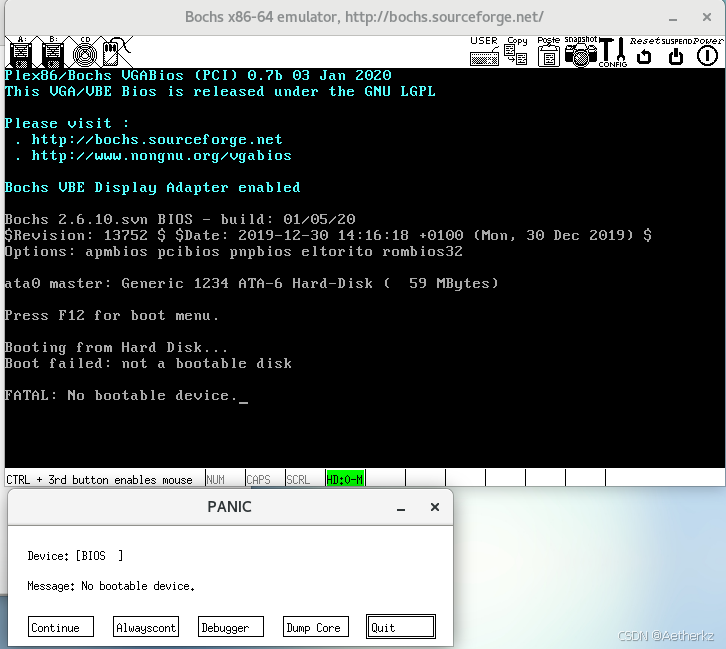Click the Paste clipboard icon
This screenshot has width=726, height=649.
(x=549, y=51)
